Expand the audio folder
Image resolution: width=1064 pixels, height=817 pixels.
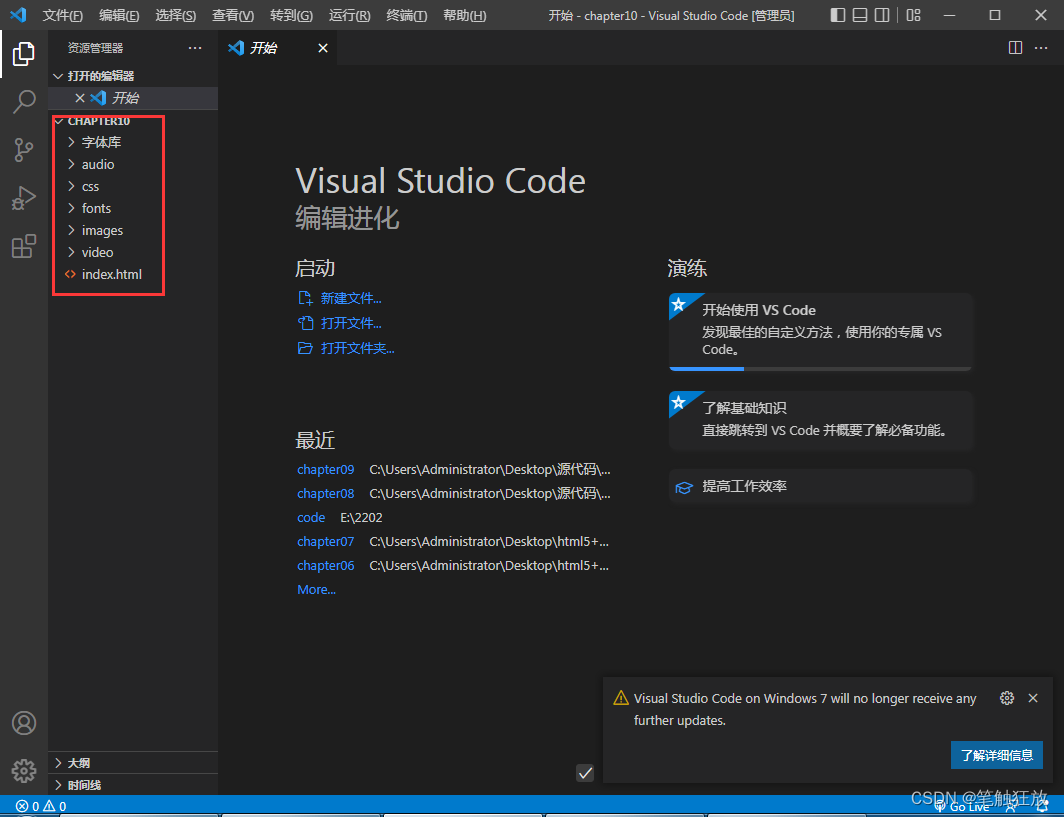(x=133, y=164)
